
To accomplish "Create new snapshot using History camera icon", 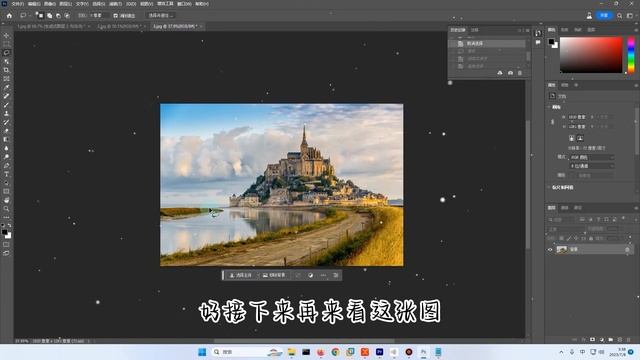I will [x=510, y=73].
